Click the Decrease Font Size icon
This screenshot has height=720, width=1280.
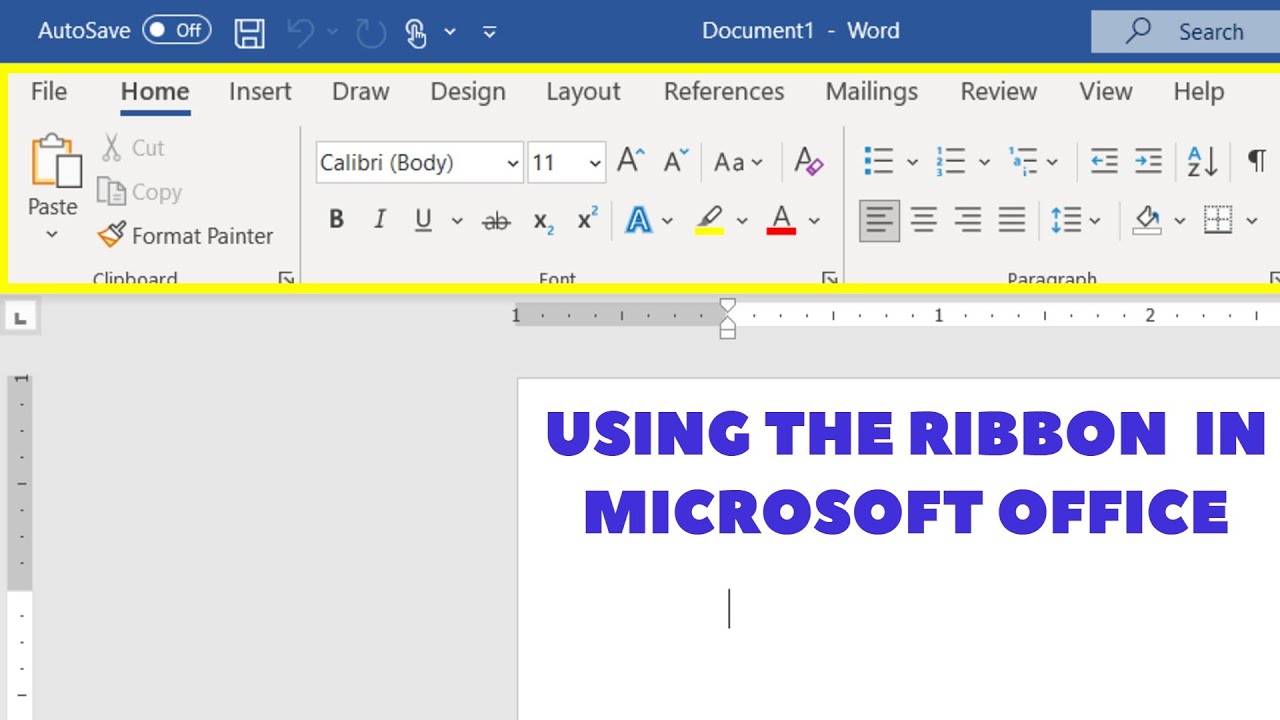(x=677, y=160)
